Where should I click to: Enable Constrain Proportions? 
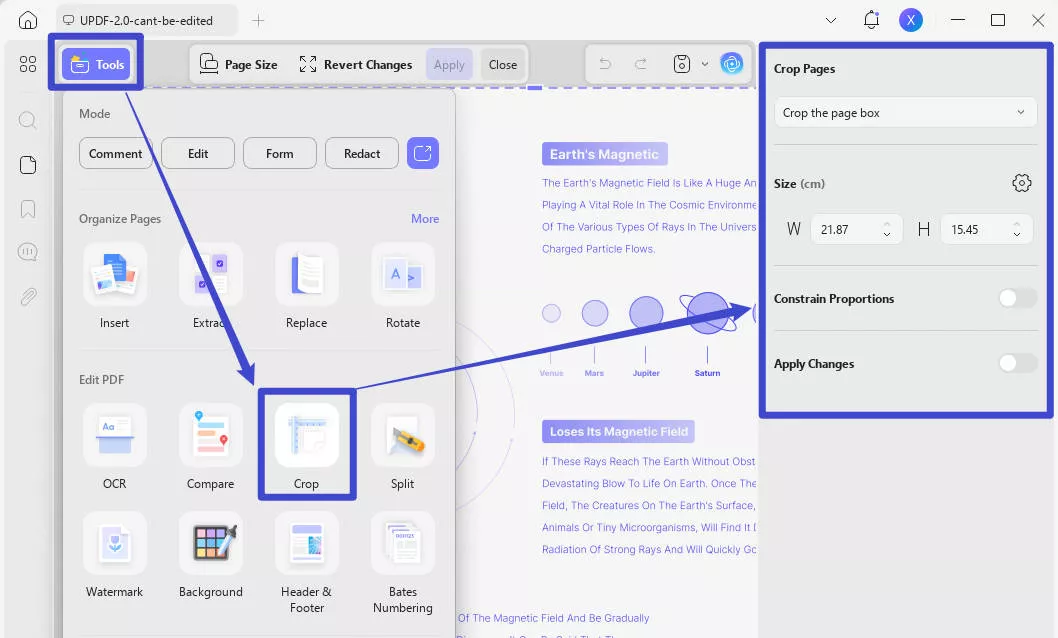tap(1017, 298)
